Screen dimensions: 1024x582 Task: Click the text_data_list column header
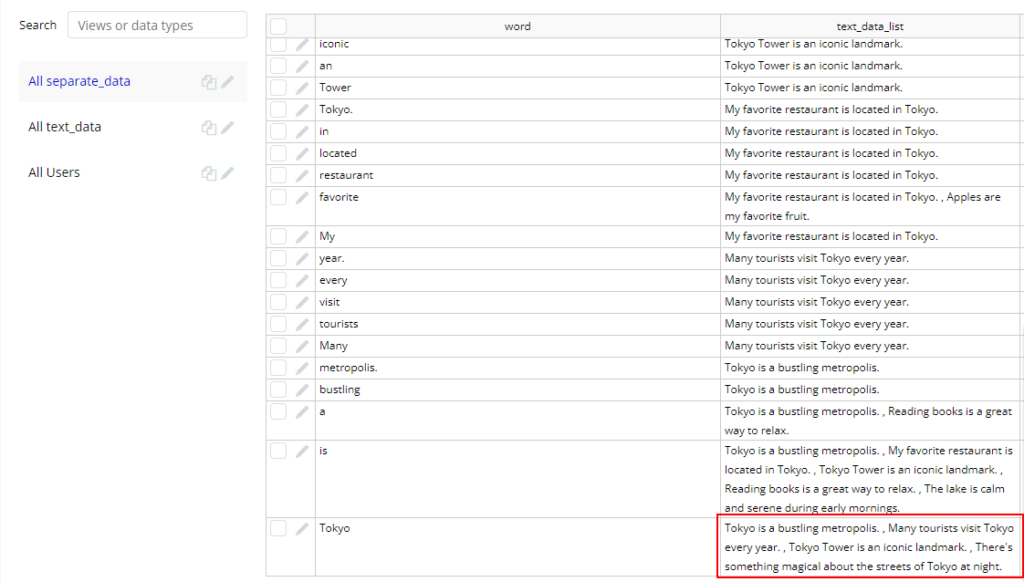[871, 26]
